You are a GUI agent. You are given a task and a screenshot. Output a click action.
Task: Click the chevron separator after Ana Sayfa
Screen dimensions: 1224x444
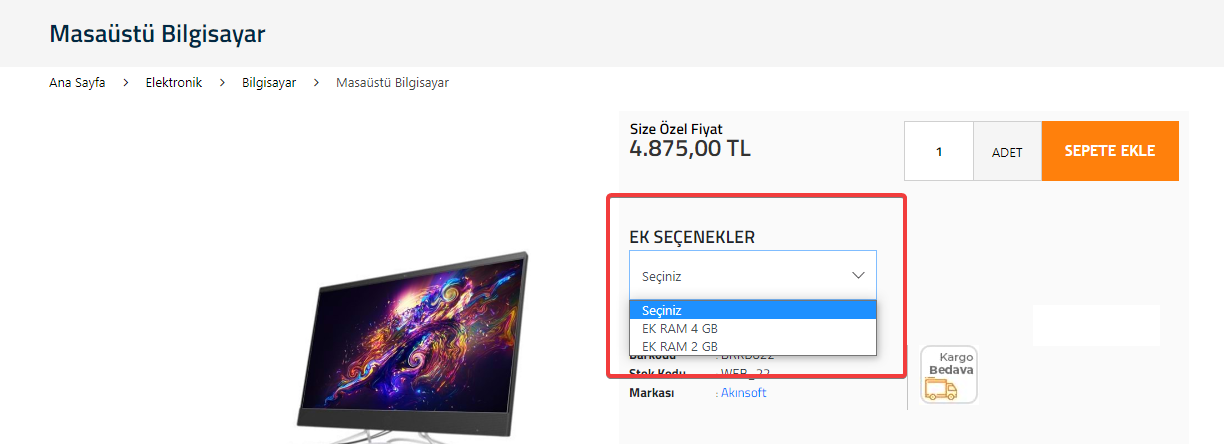pos(126,83)
